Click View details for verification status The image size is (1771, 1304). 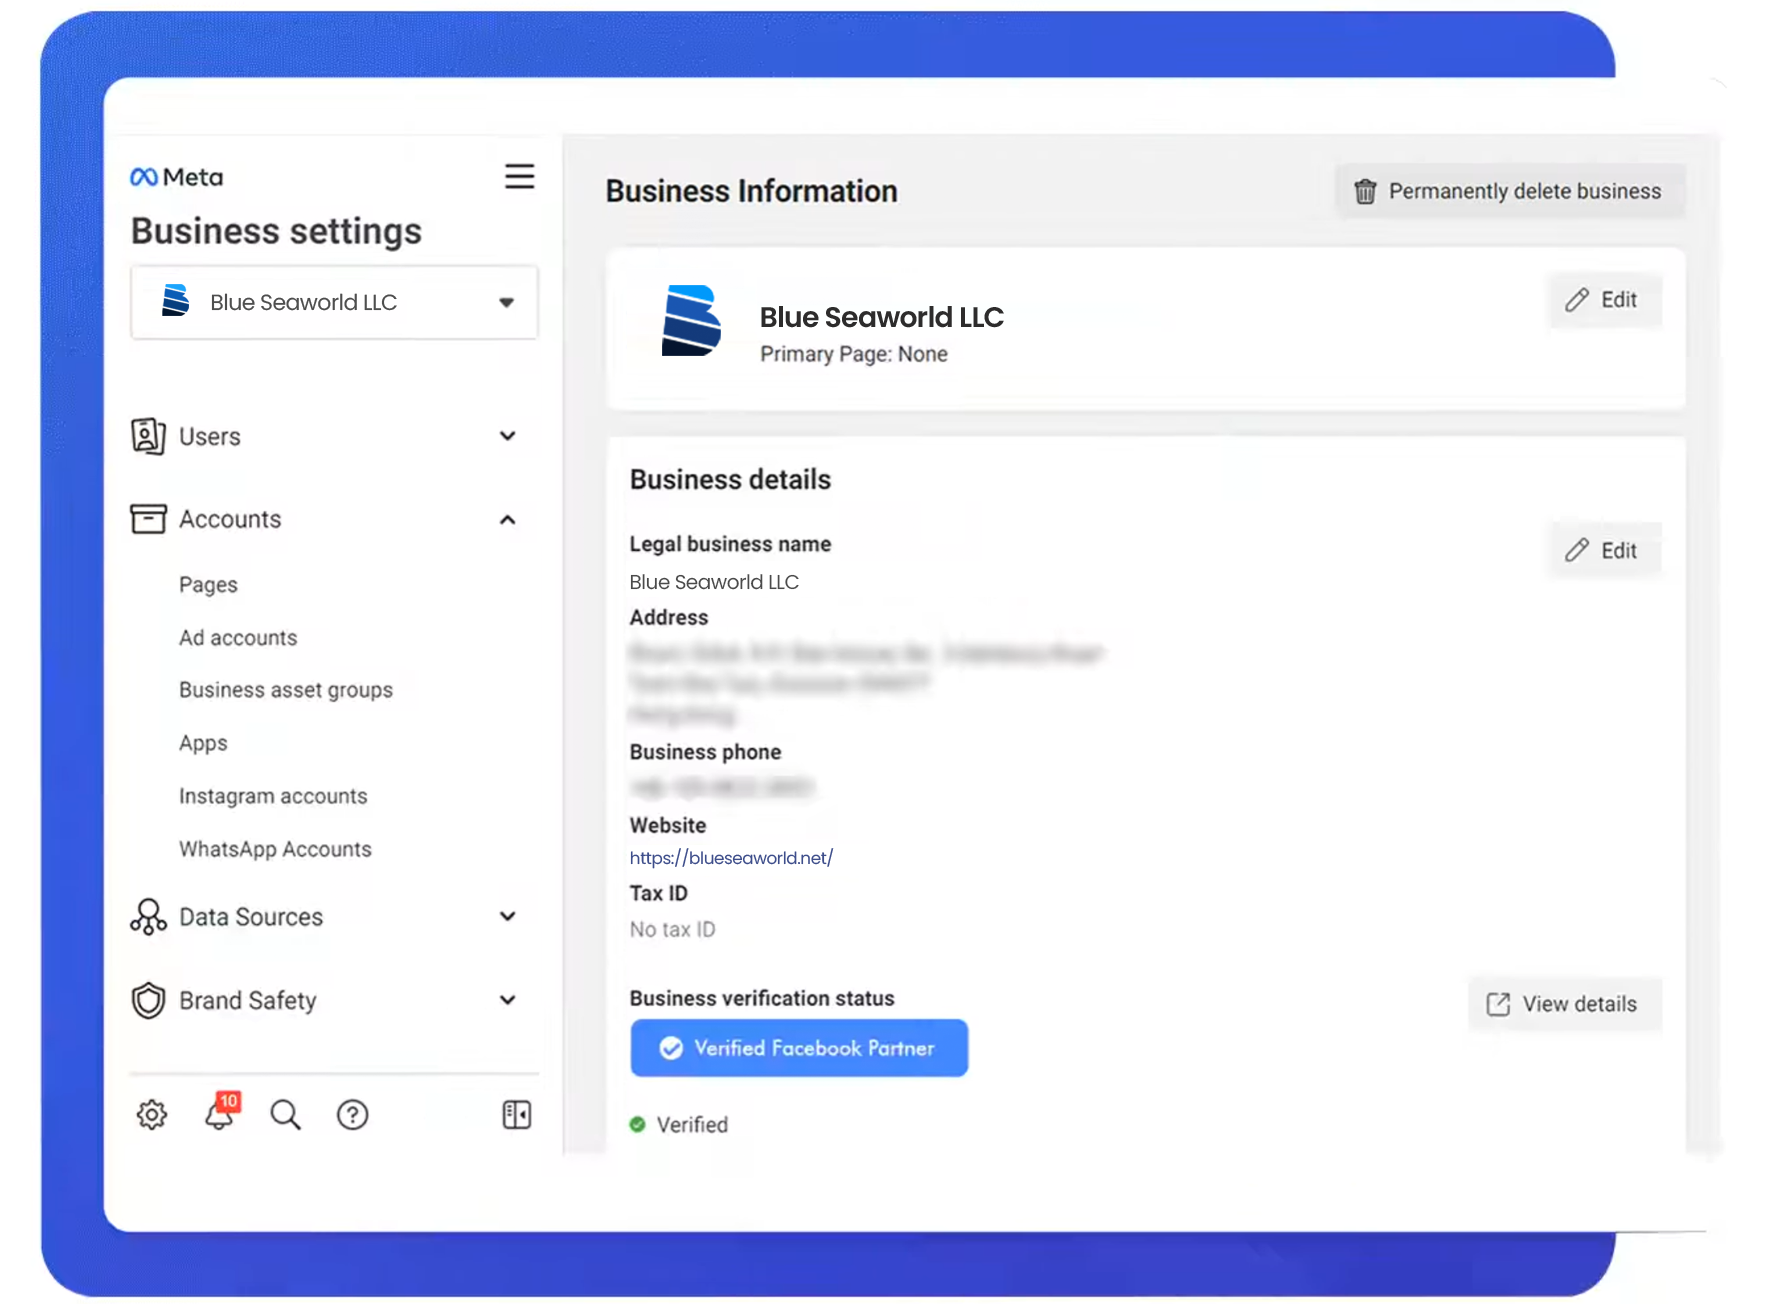1564,1004
